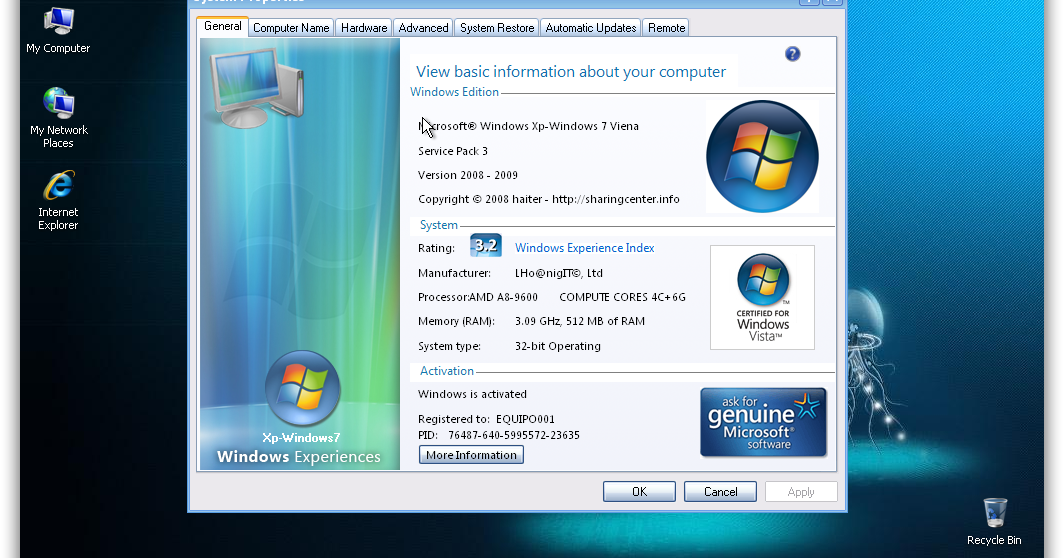Click the ask for genuine Microsoft software badge
The height and width of the screenshot is (558, 1064).
[x=763, y=422]
